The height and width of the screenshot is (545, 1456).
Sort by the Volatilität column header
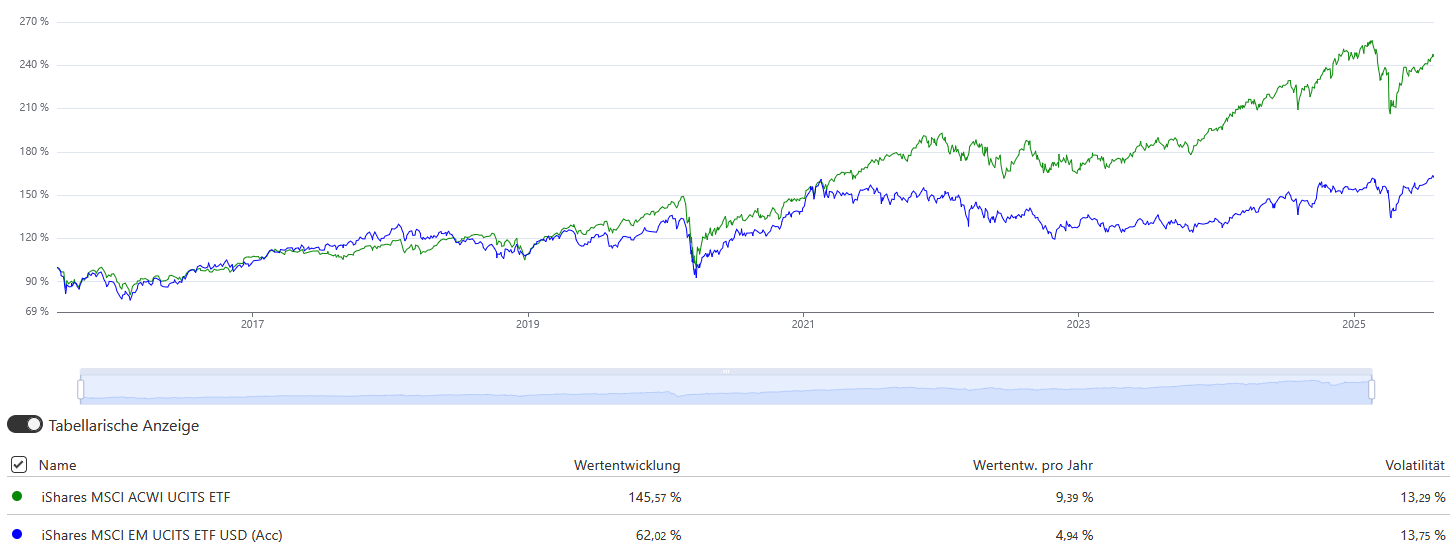1414,465
